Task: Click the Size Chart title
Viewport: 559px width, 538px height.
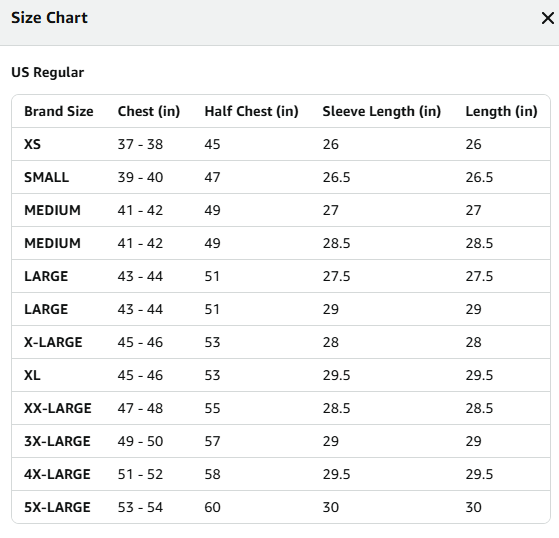Action: point(49,18)
